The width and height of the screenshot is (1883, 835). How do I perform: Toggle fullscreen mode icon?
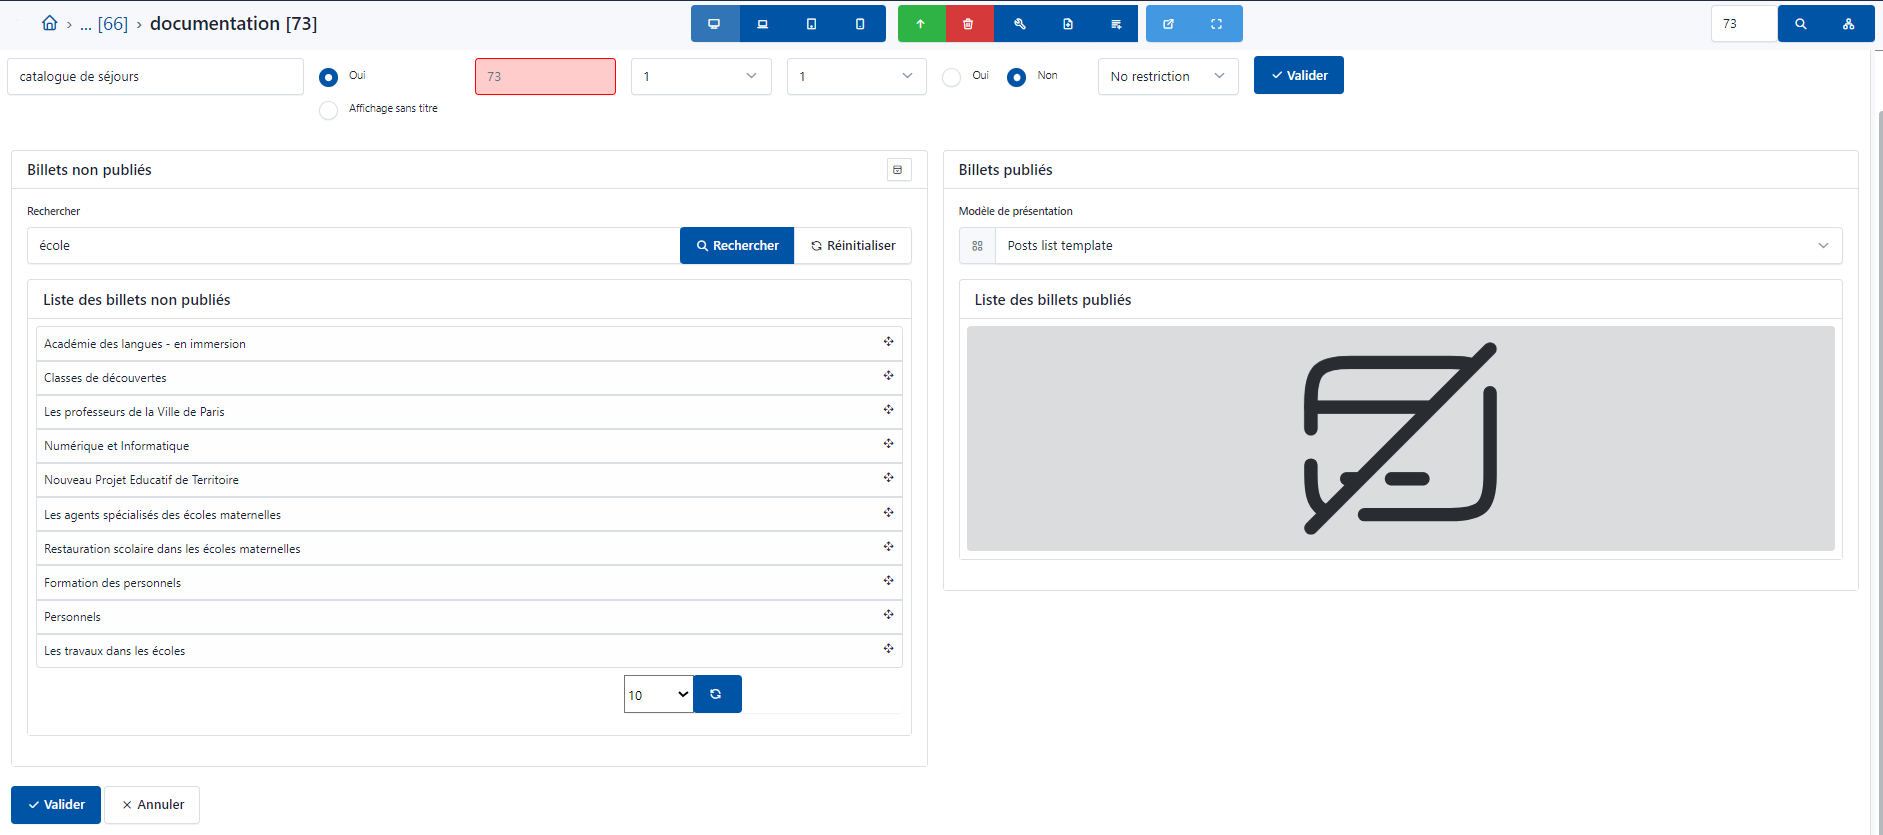click(1217, 24)
